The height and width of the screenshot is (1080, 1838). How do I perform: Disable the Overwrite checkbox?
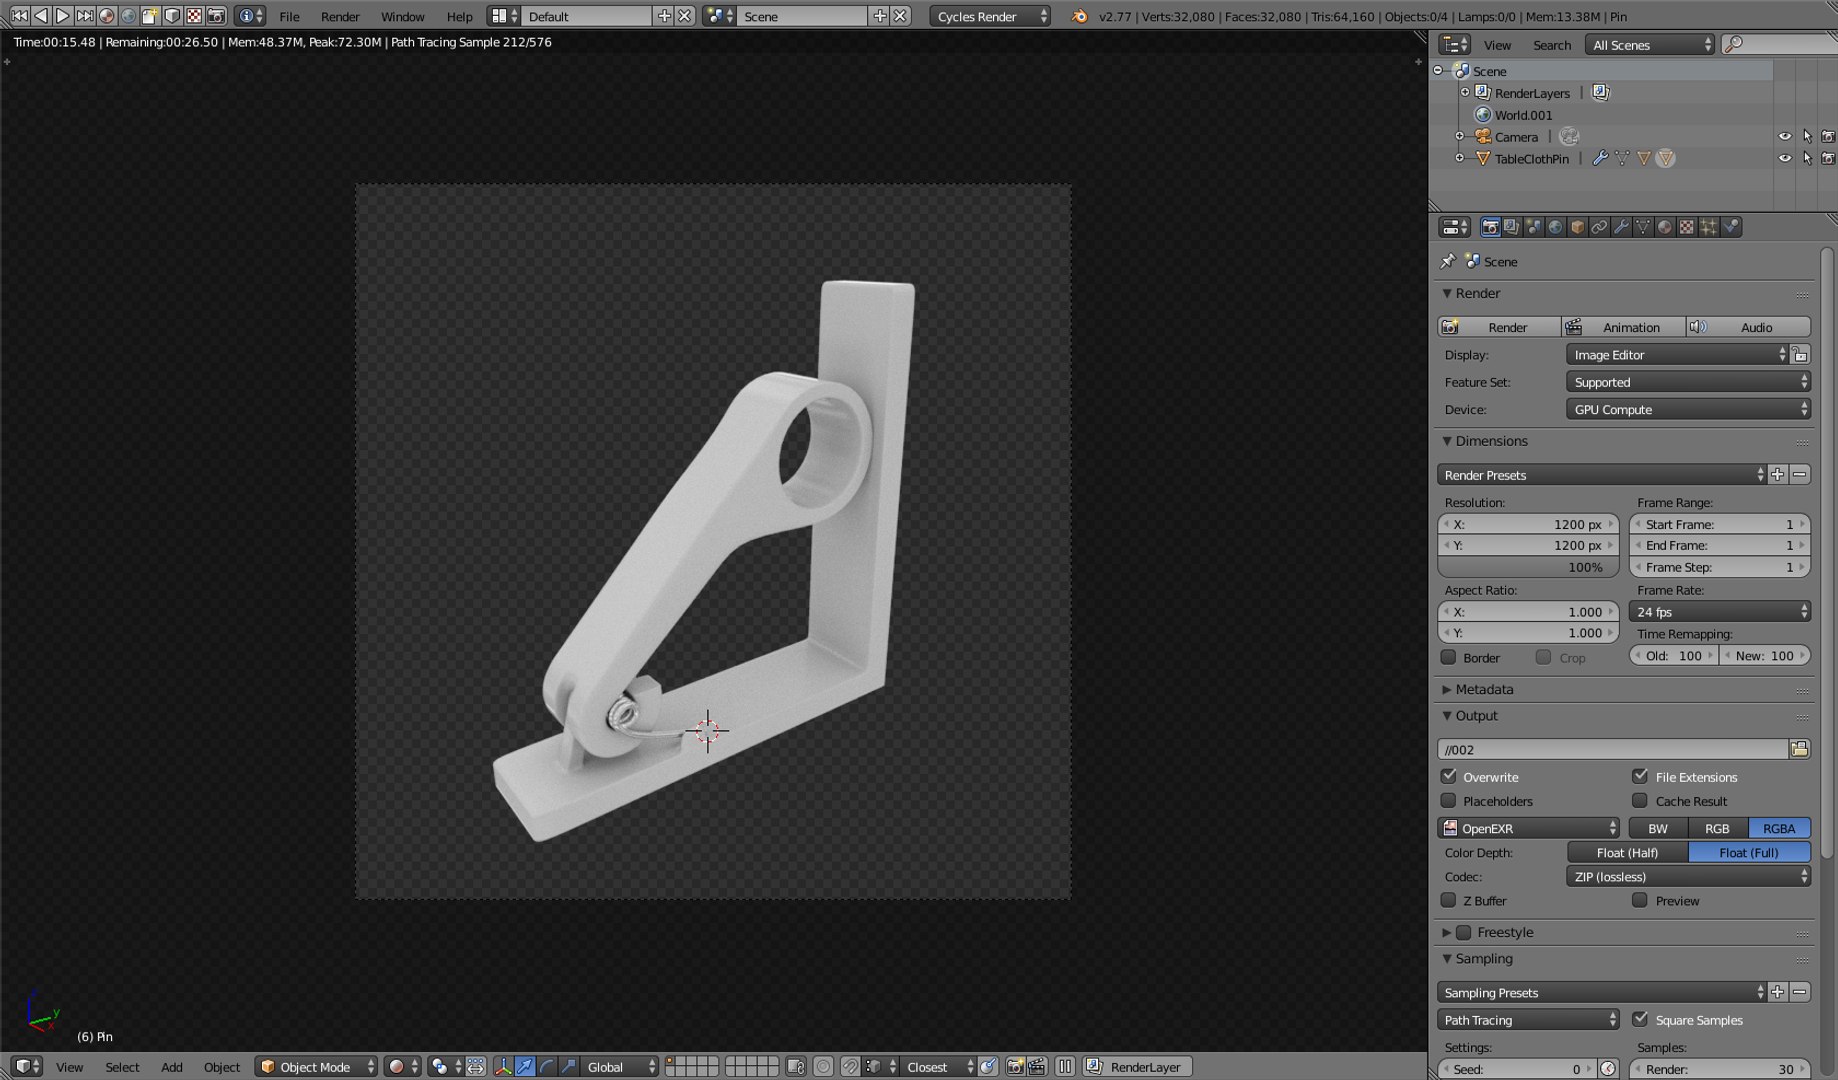(x=1448, y=776)
